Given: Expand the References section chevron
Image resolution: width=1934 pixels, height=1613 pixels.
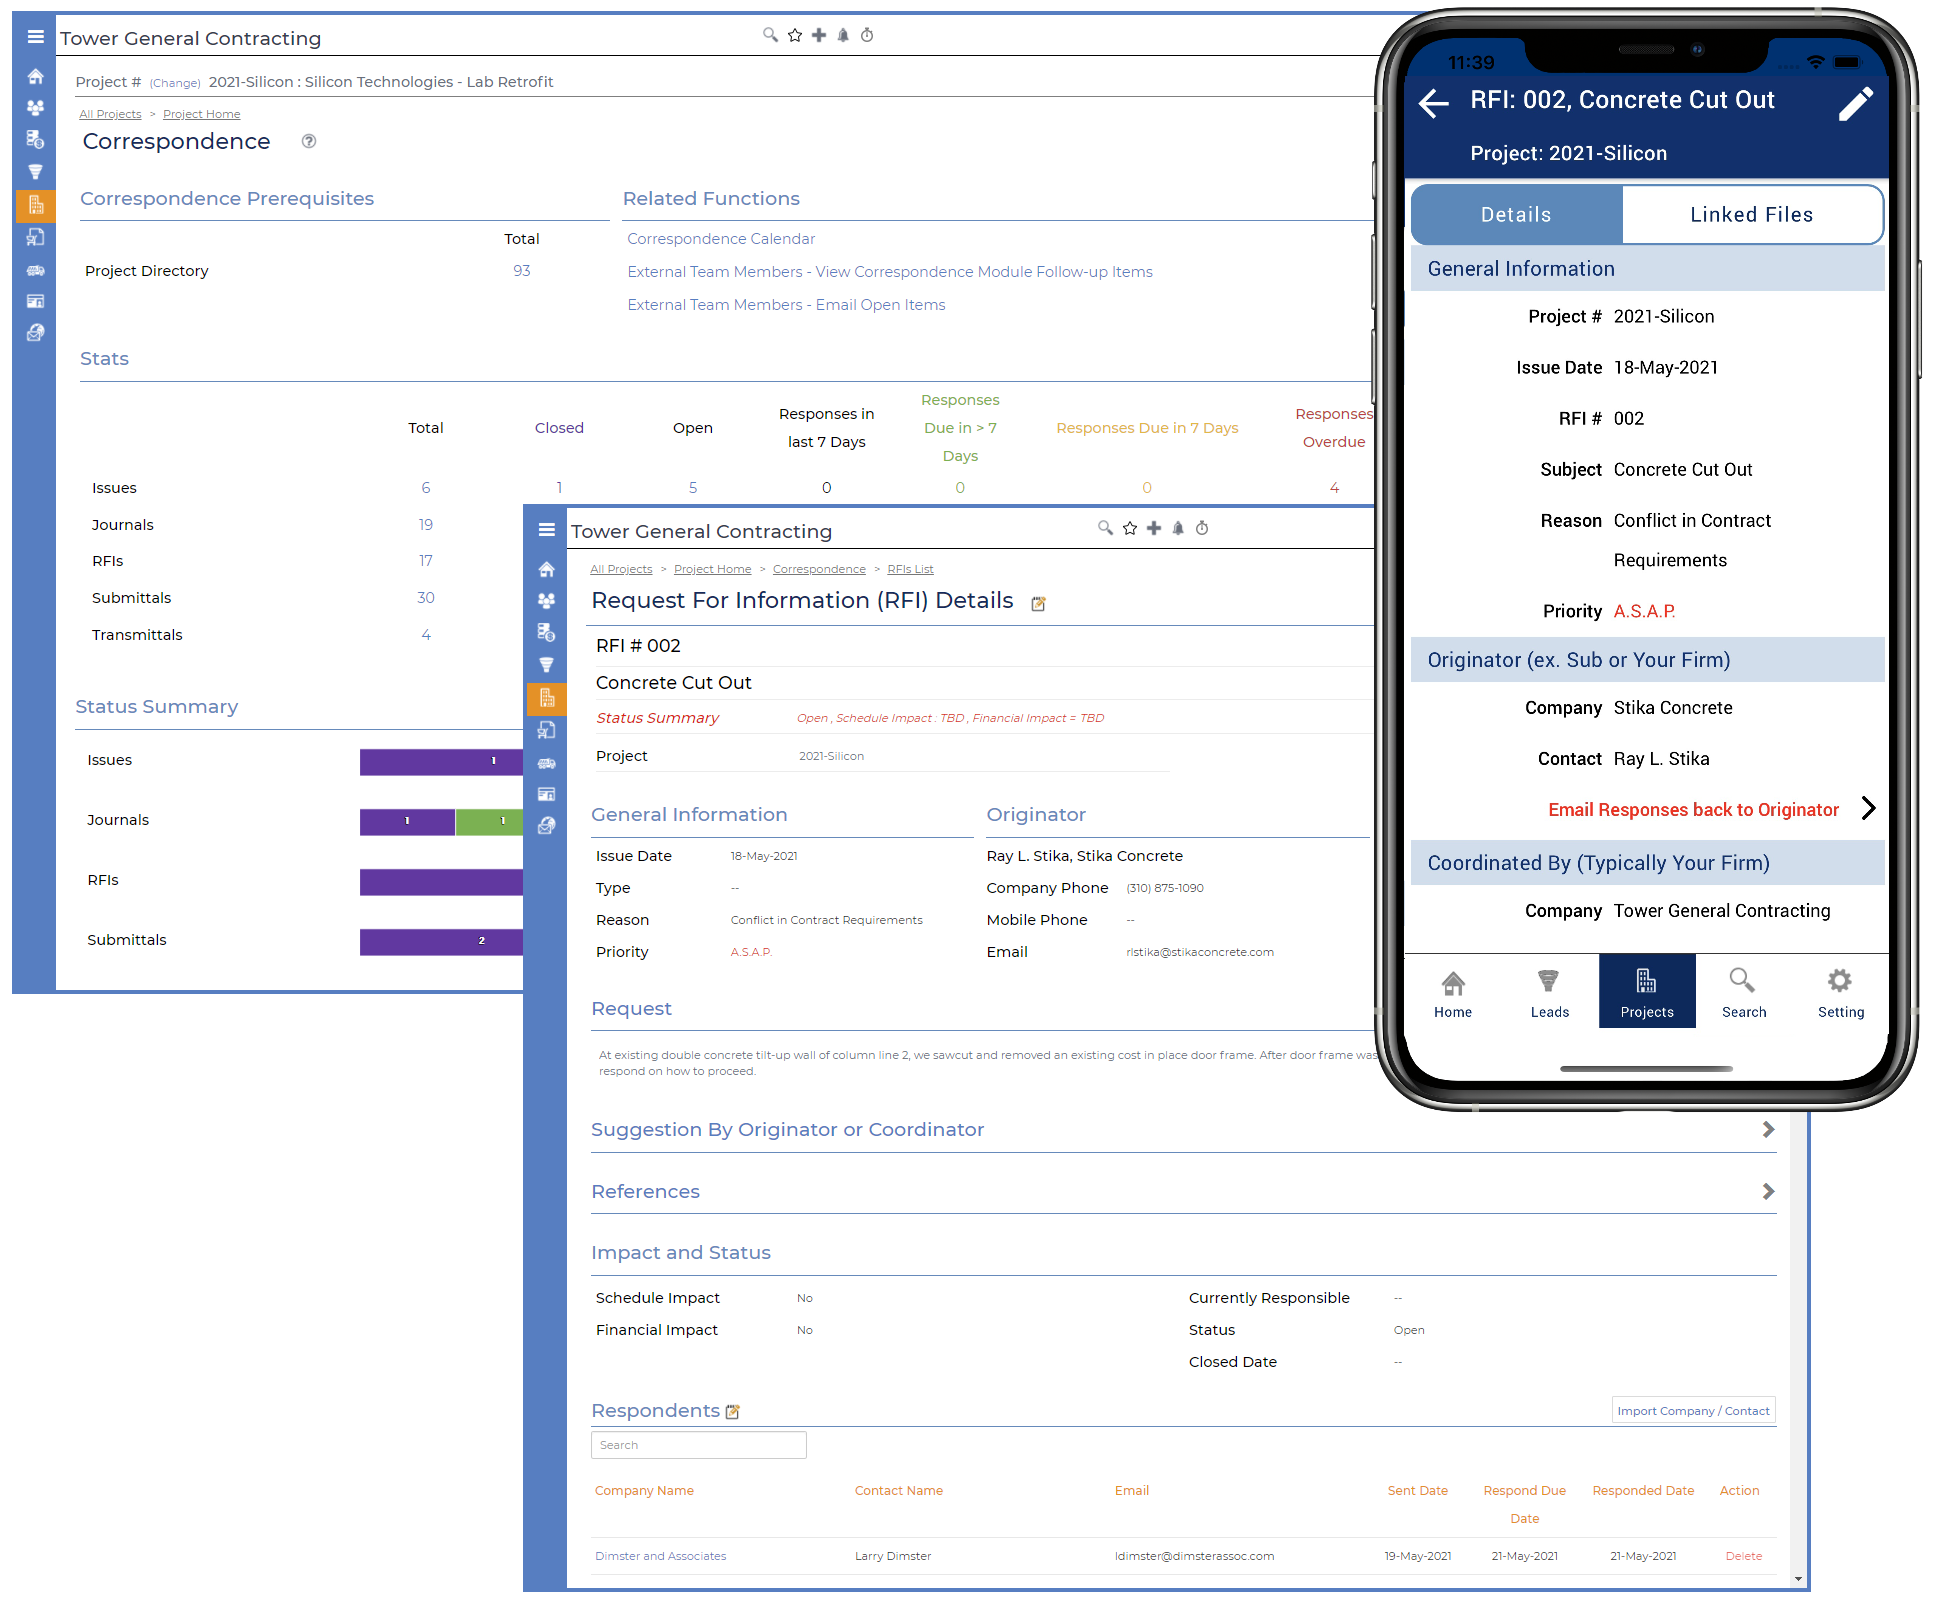Looking at the screenshot, I should click(1768, 1191).
